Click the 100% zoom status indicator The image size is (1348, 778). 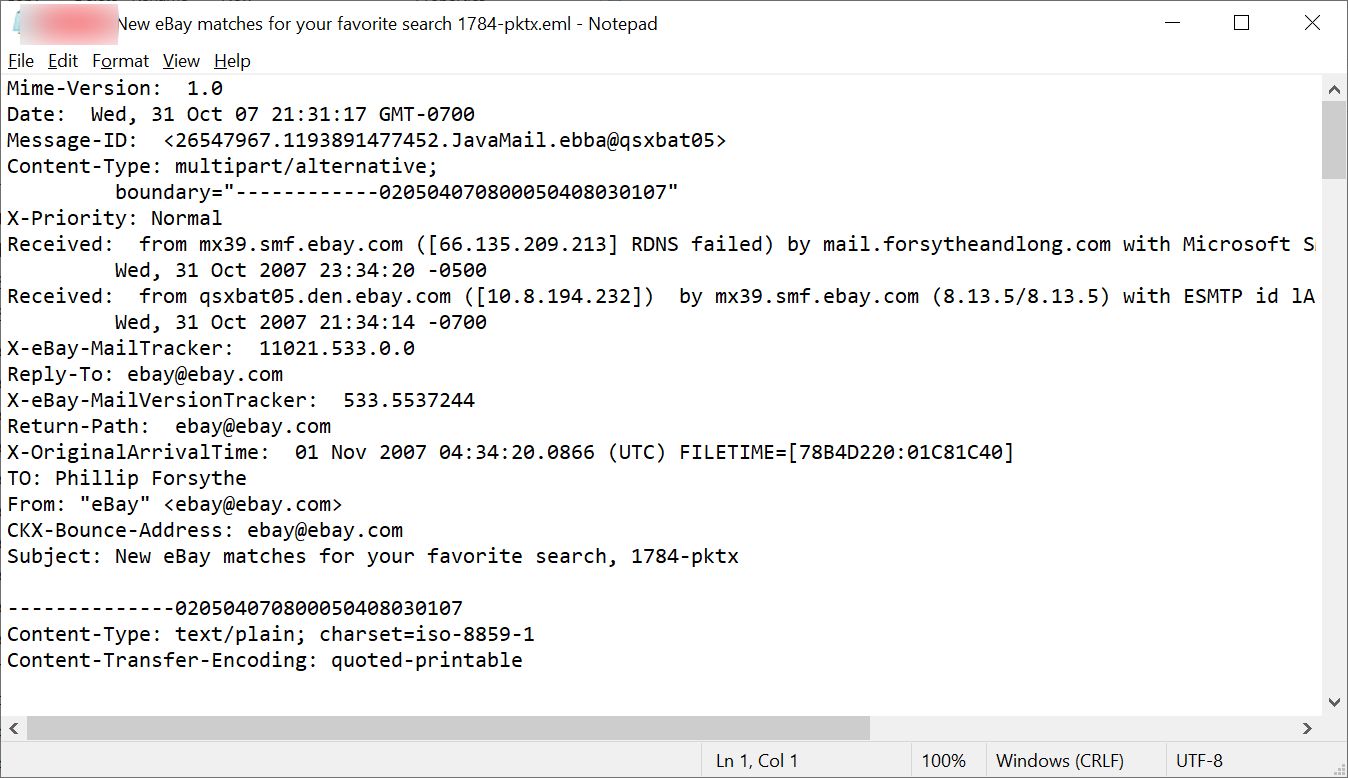[x=943, y=761]
